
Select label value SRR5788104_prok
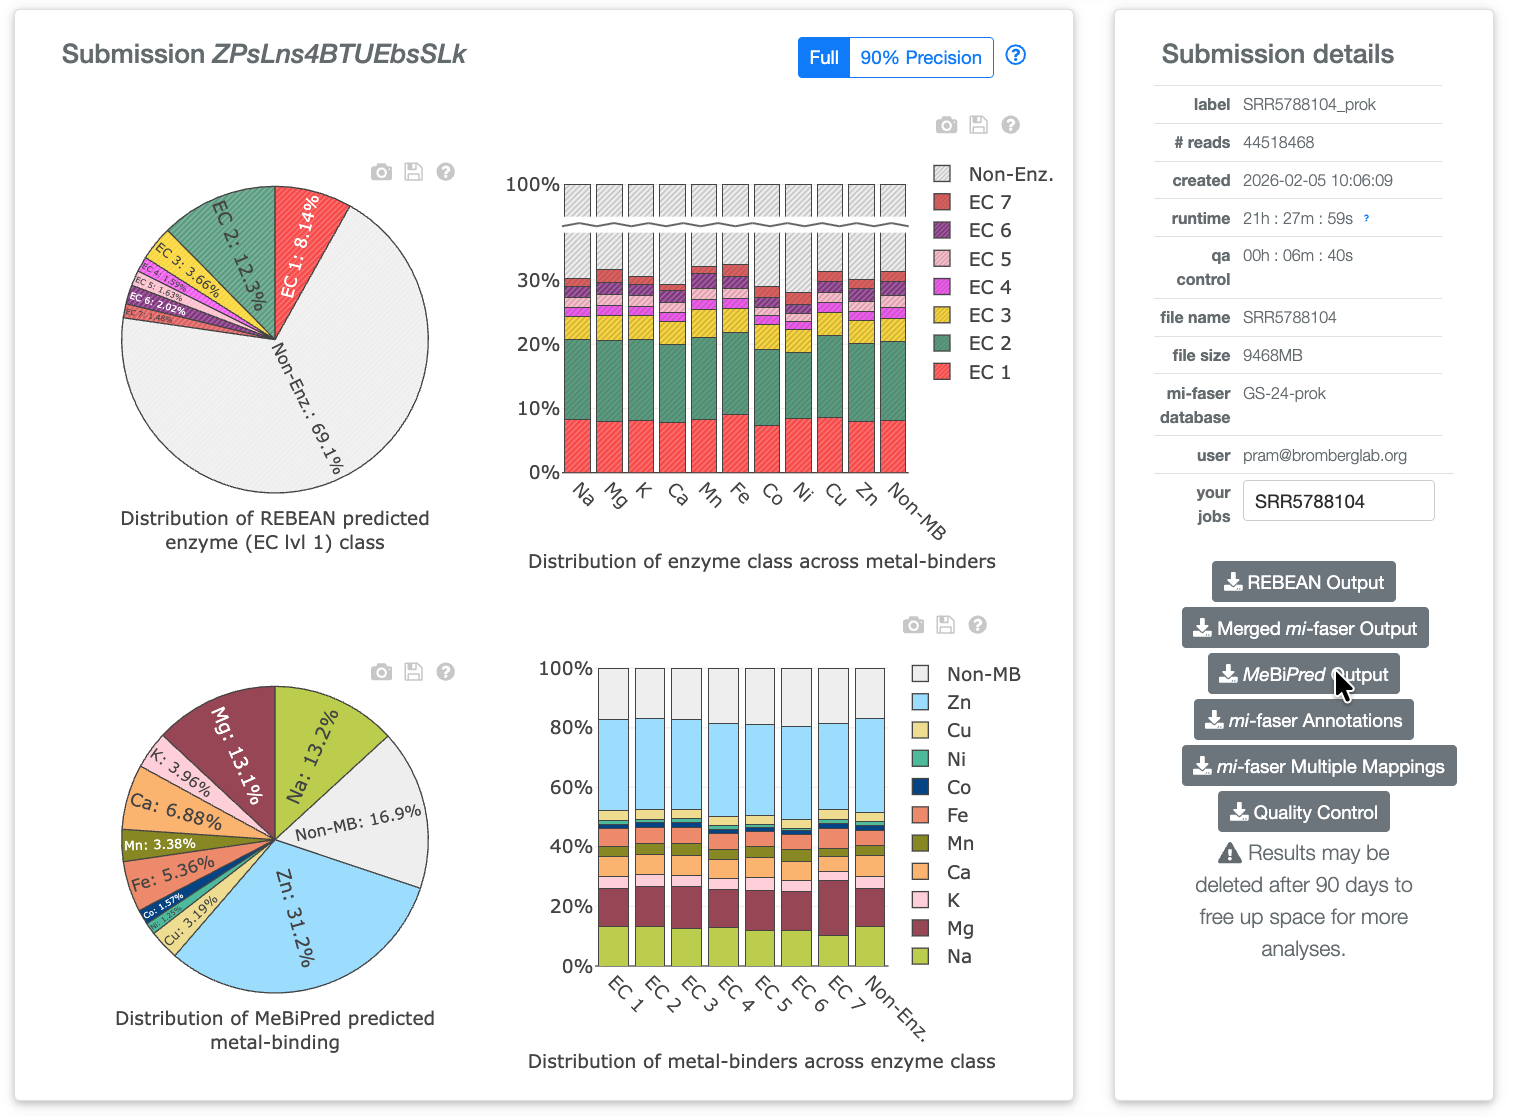click(x=1309, y=104)
